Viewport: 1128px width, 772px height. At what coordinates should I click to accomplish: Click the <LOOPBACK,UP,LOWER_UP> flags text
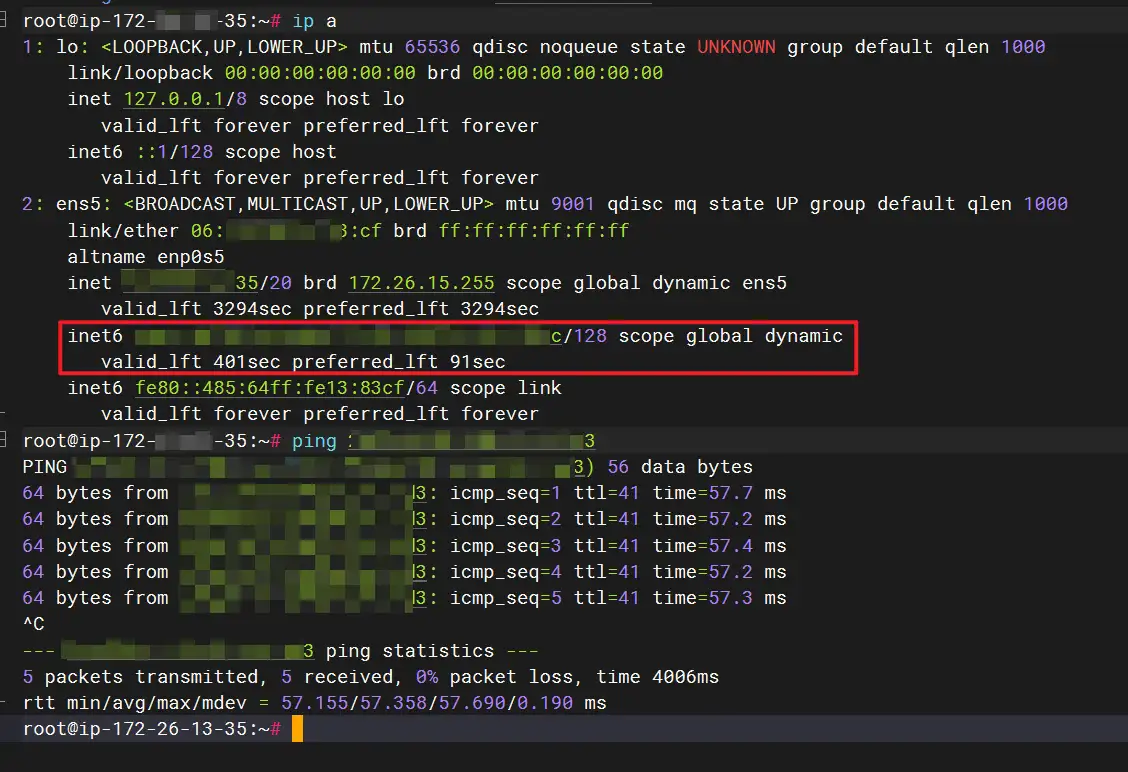click(224, 47)
